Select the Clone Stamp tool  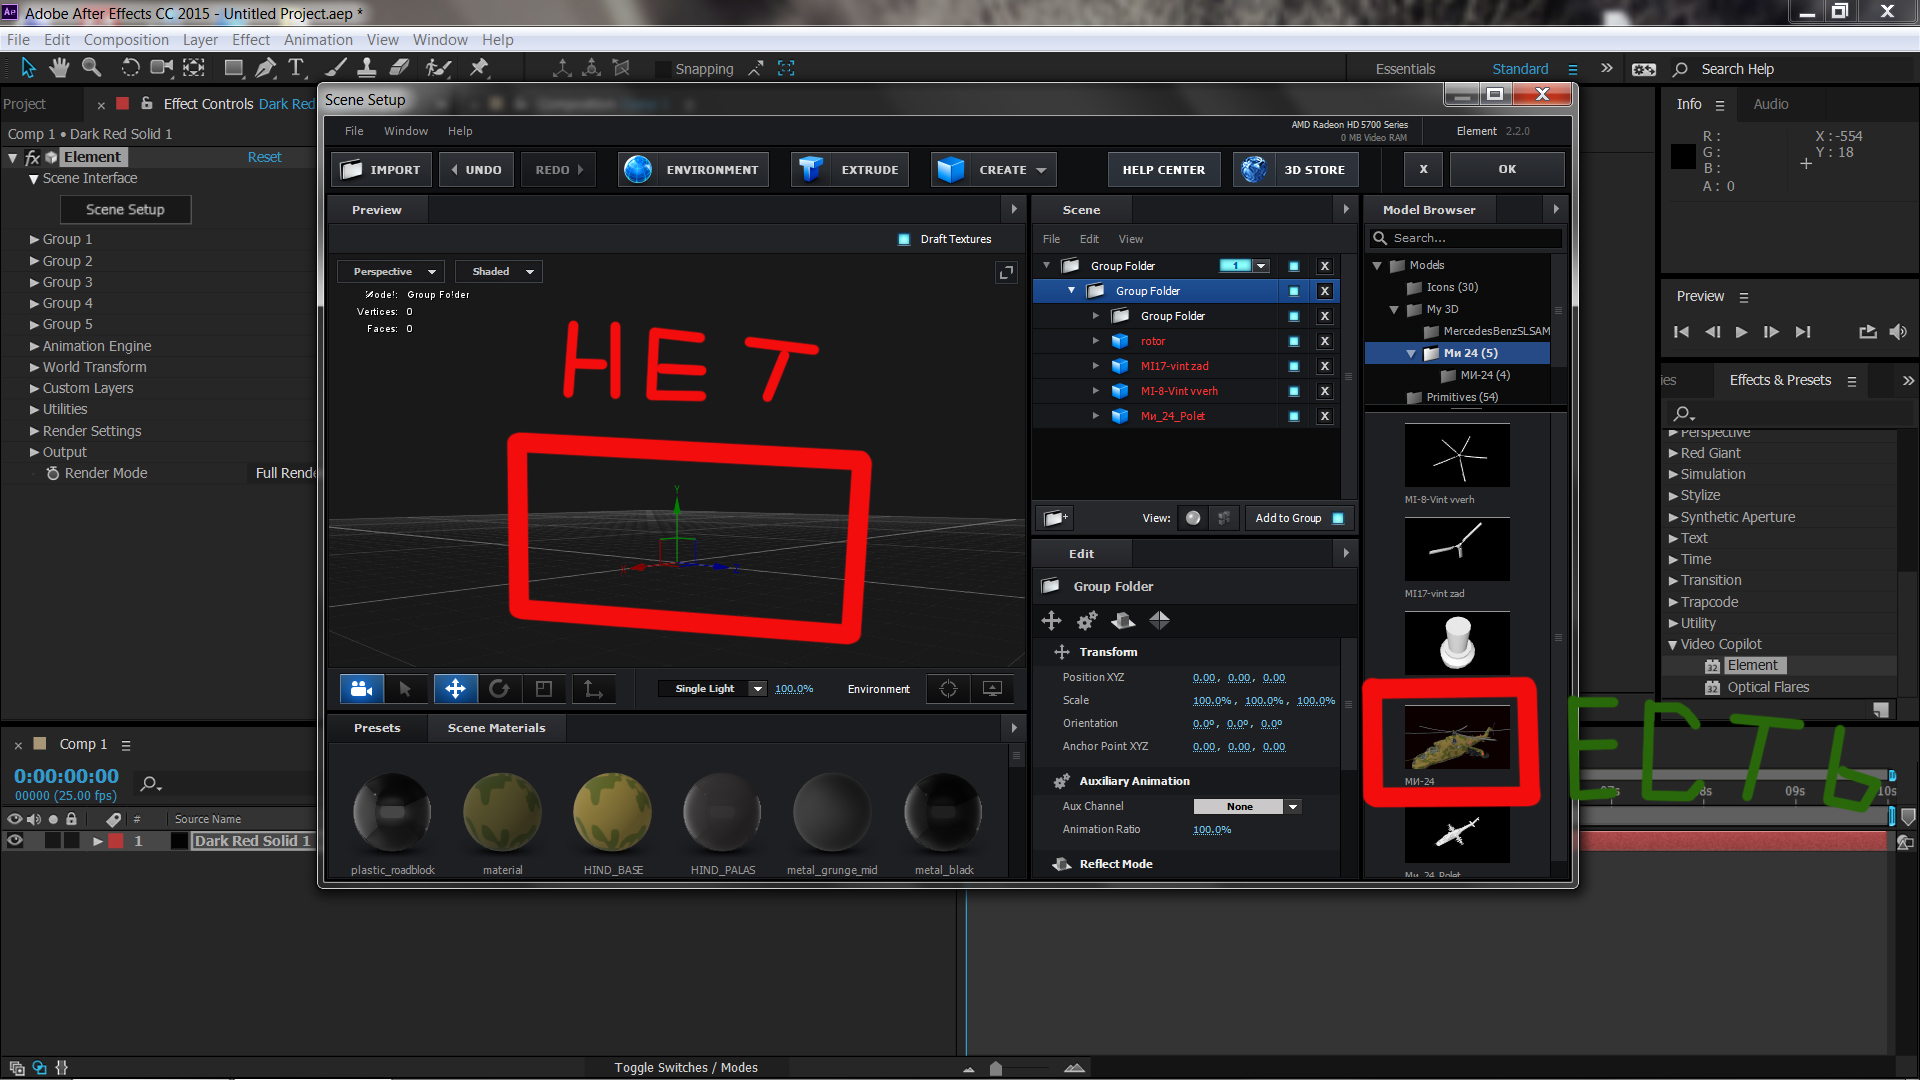[x=367, y=68]
